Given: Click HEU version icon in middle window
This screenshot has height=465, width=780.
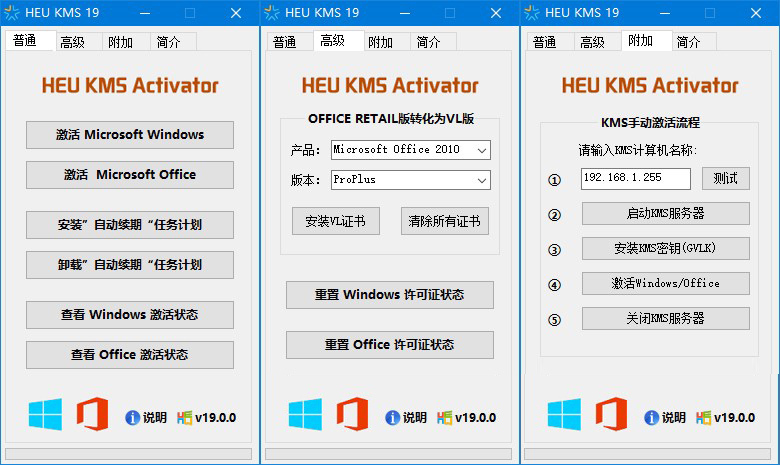Looking at the screenshot, I should 445,418.
